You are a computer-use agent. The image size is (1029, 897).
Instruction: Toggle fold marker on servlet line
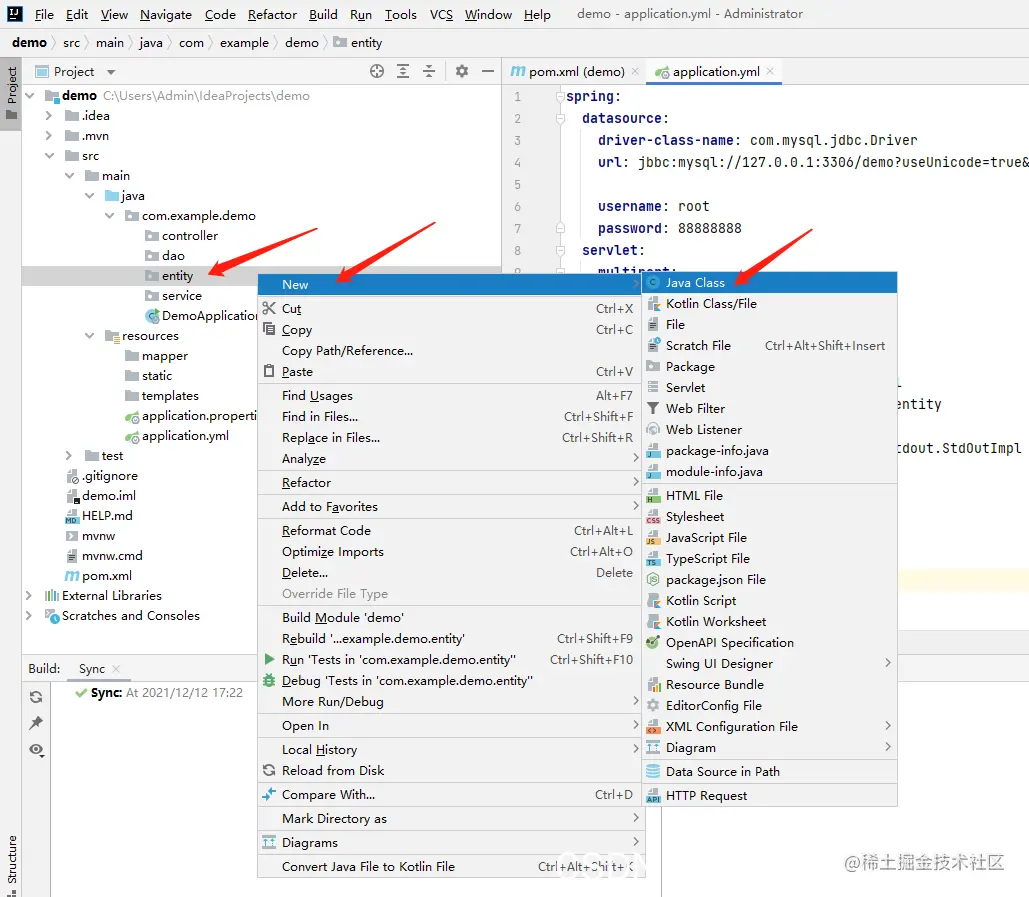point(560,250)
